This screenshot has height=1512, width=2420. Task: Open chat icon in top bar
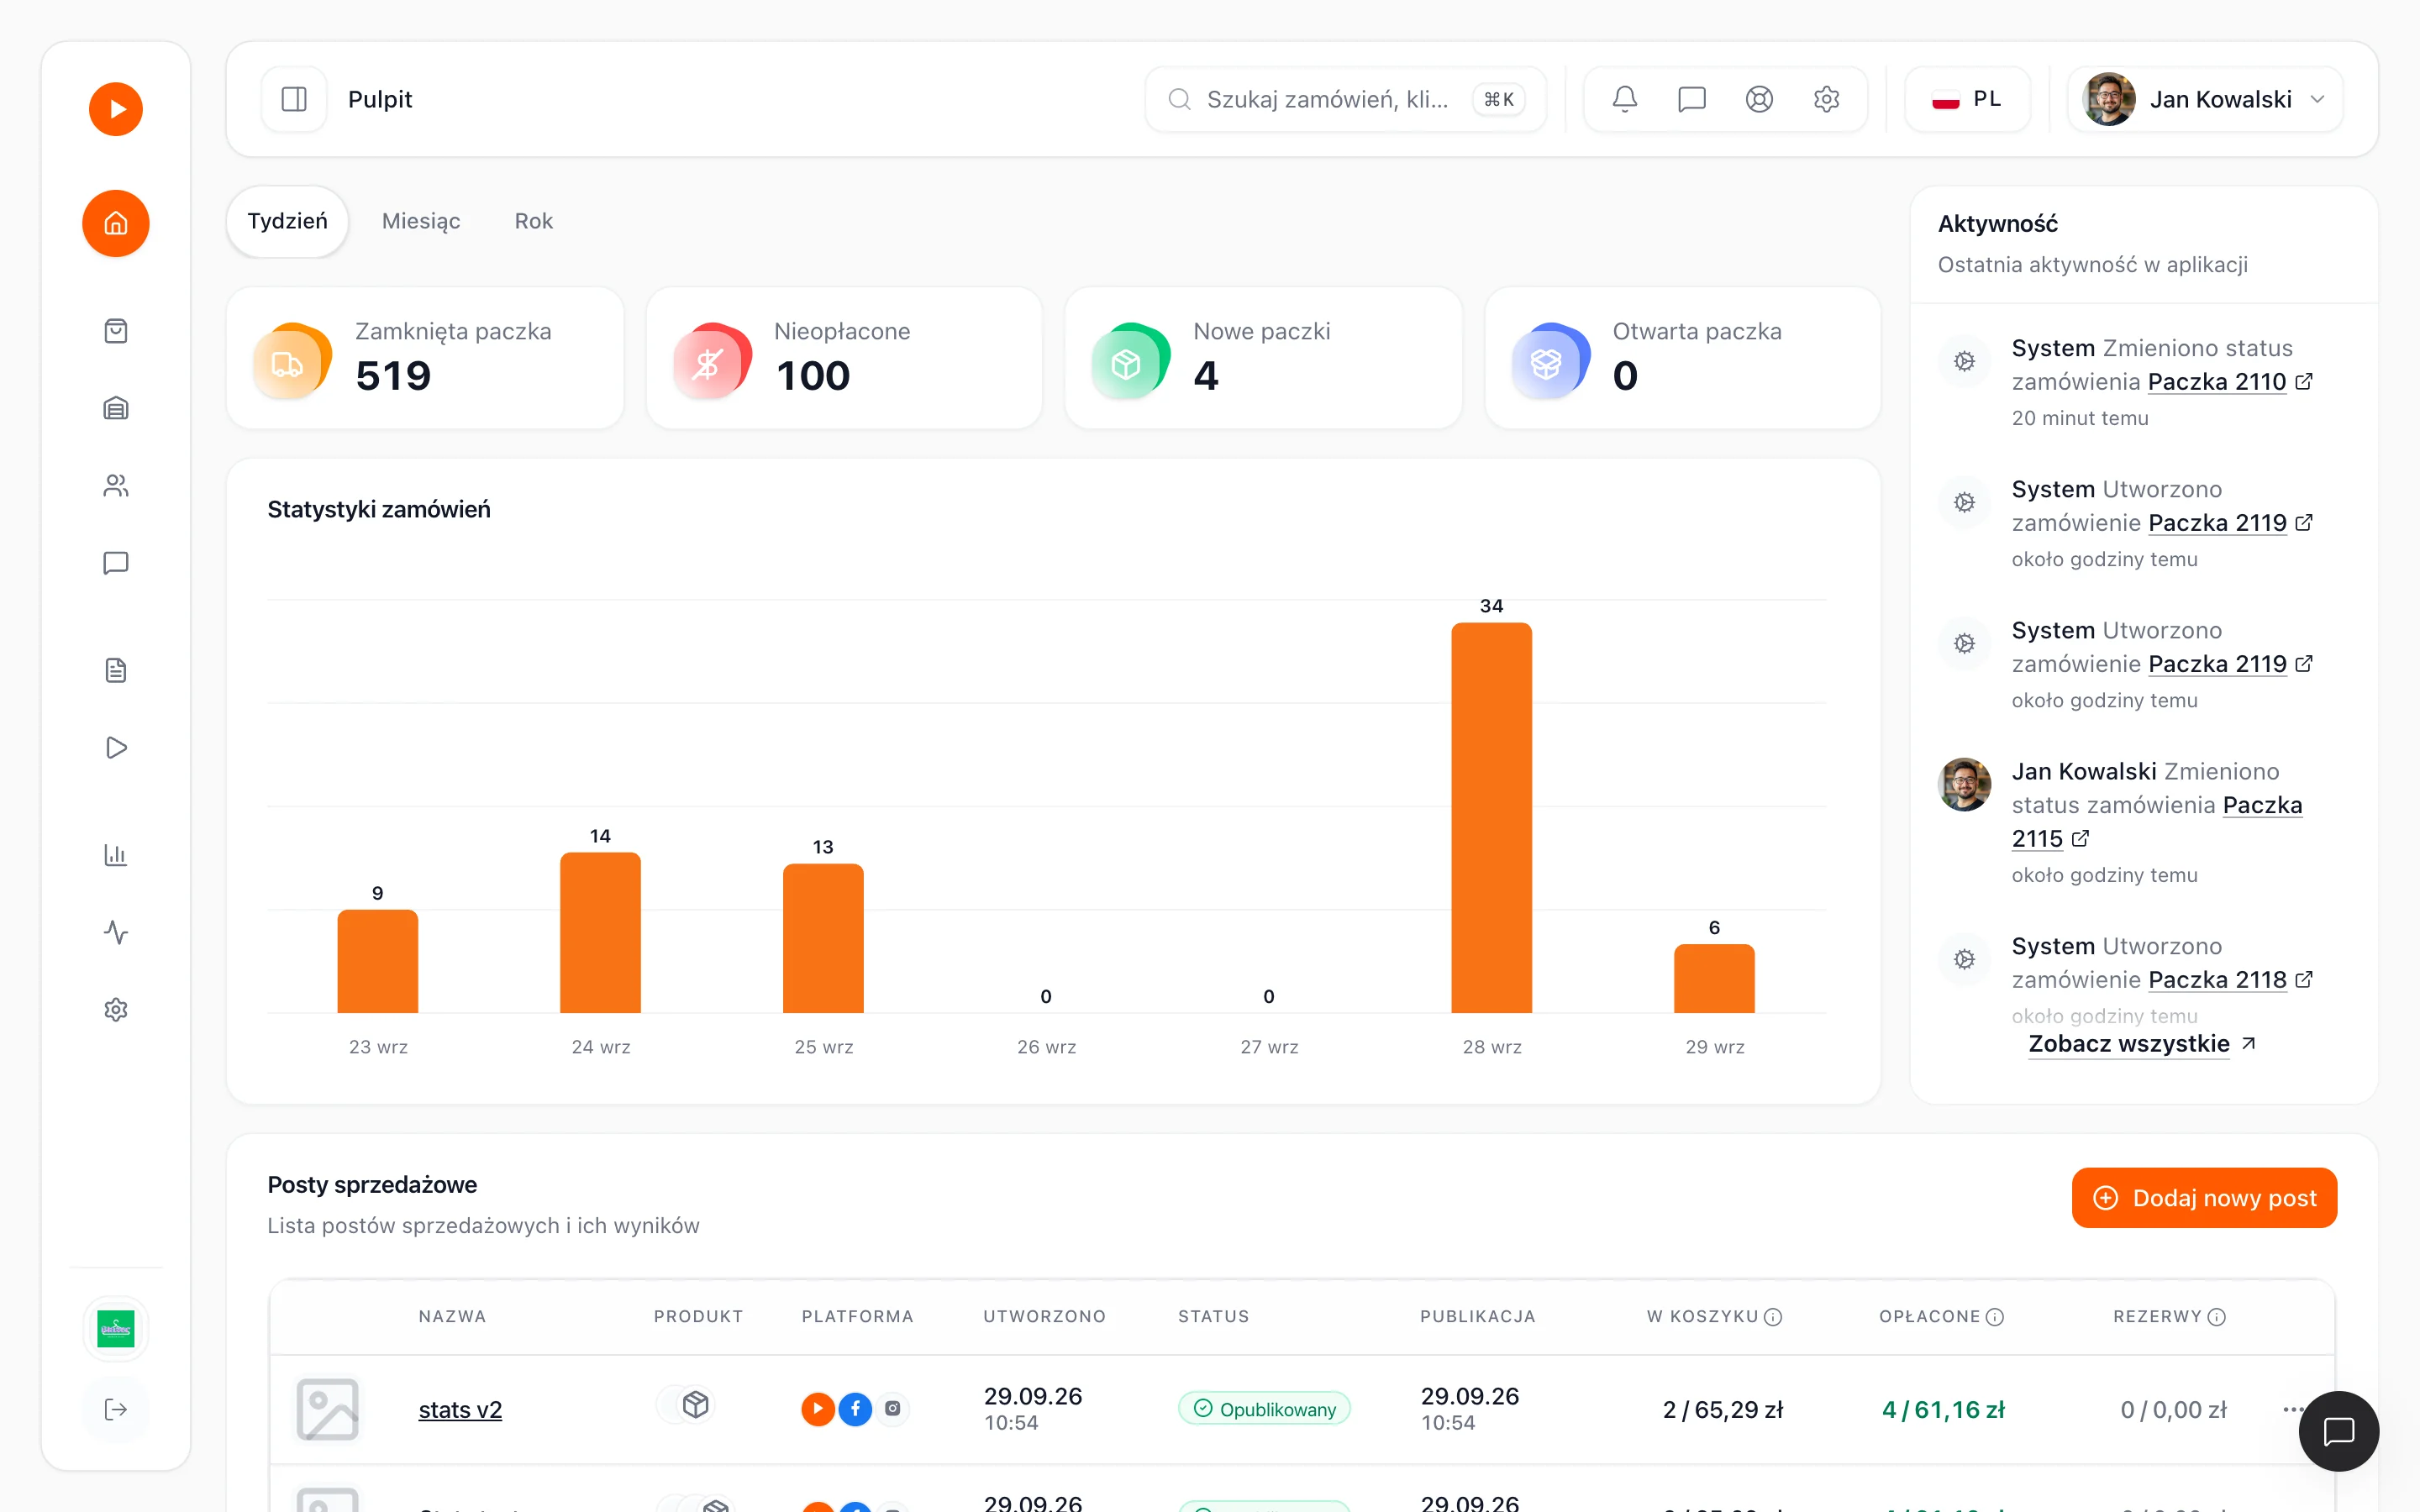[x=1692, y=99]
